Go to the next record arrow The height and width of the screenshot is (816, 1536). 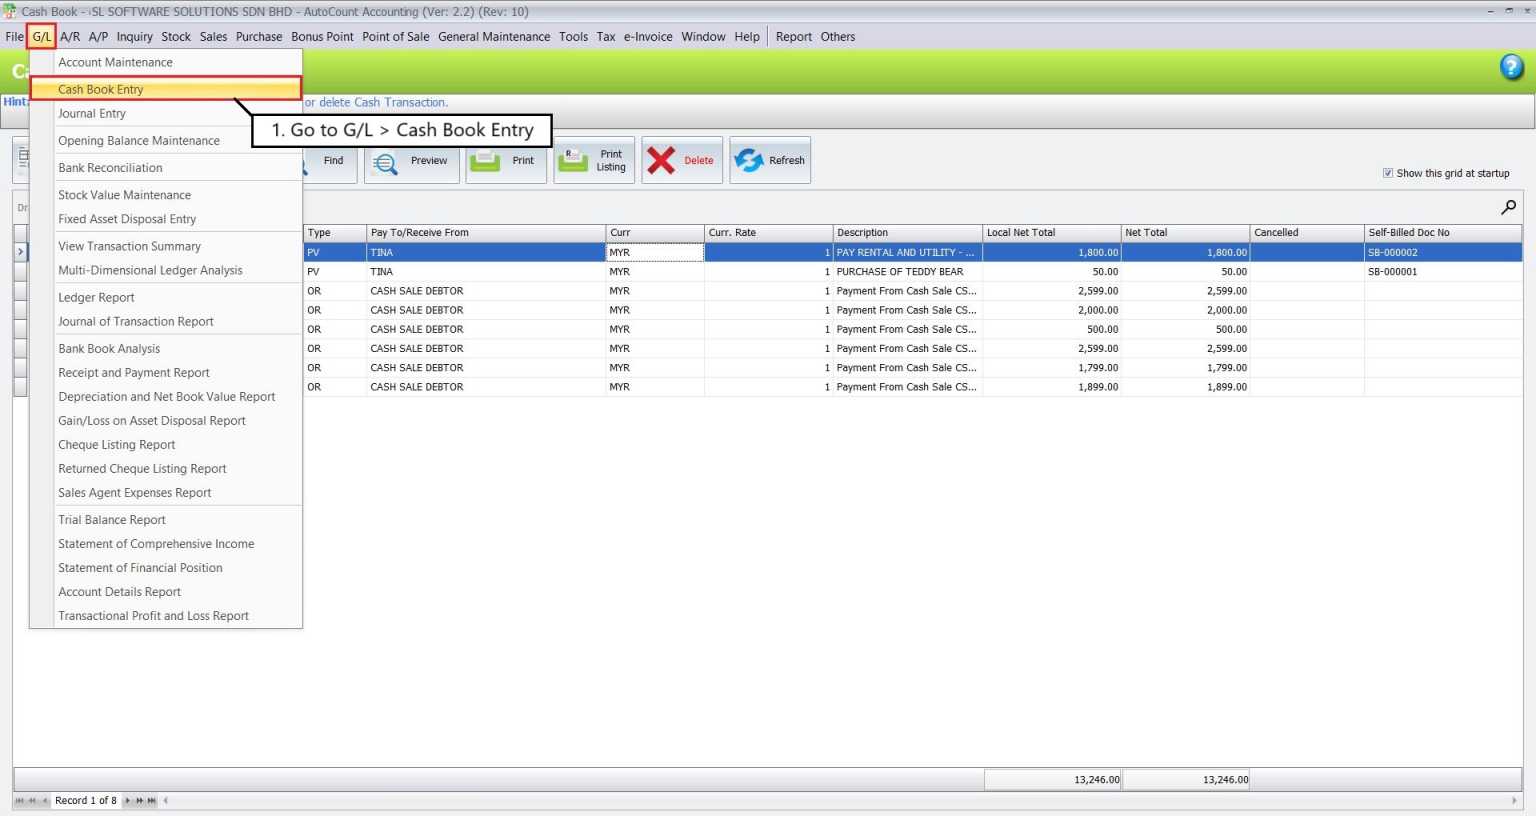tap(127, 801)
